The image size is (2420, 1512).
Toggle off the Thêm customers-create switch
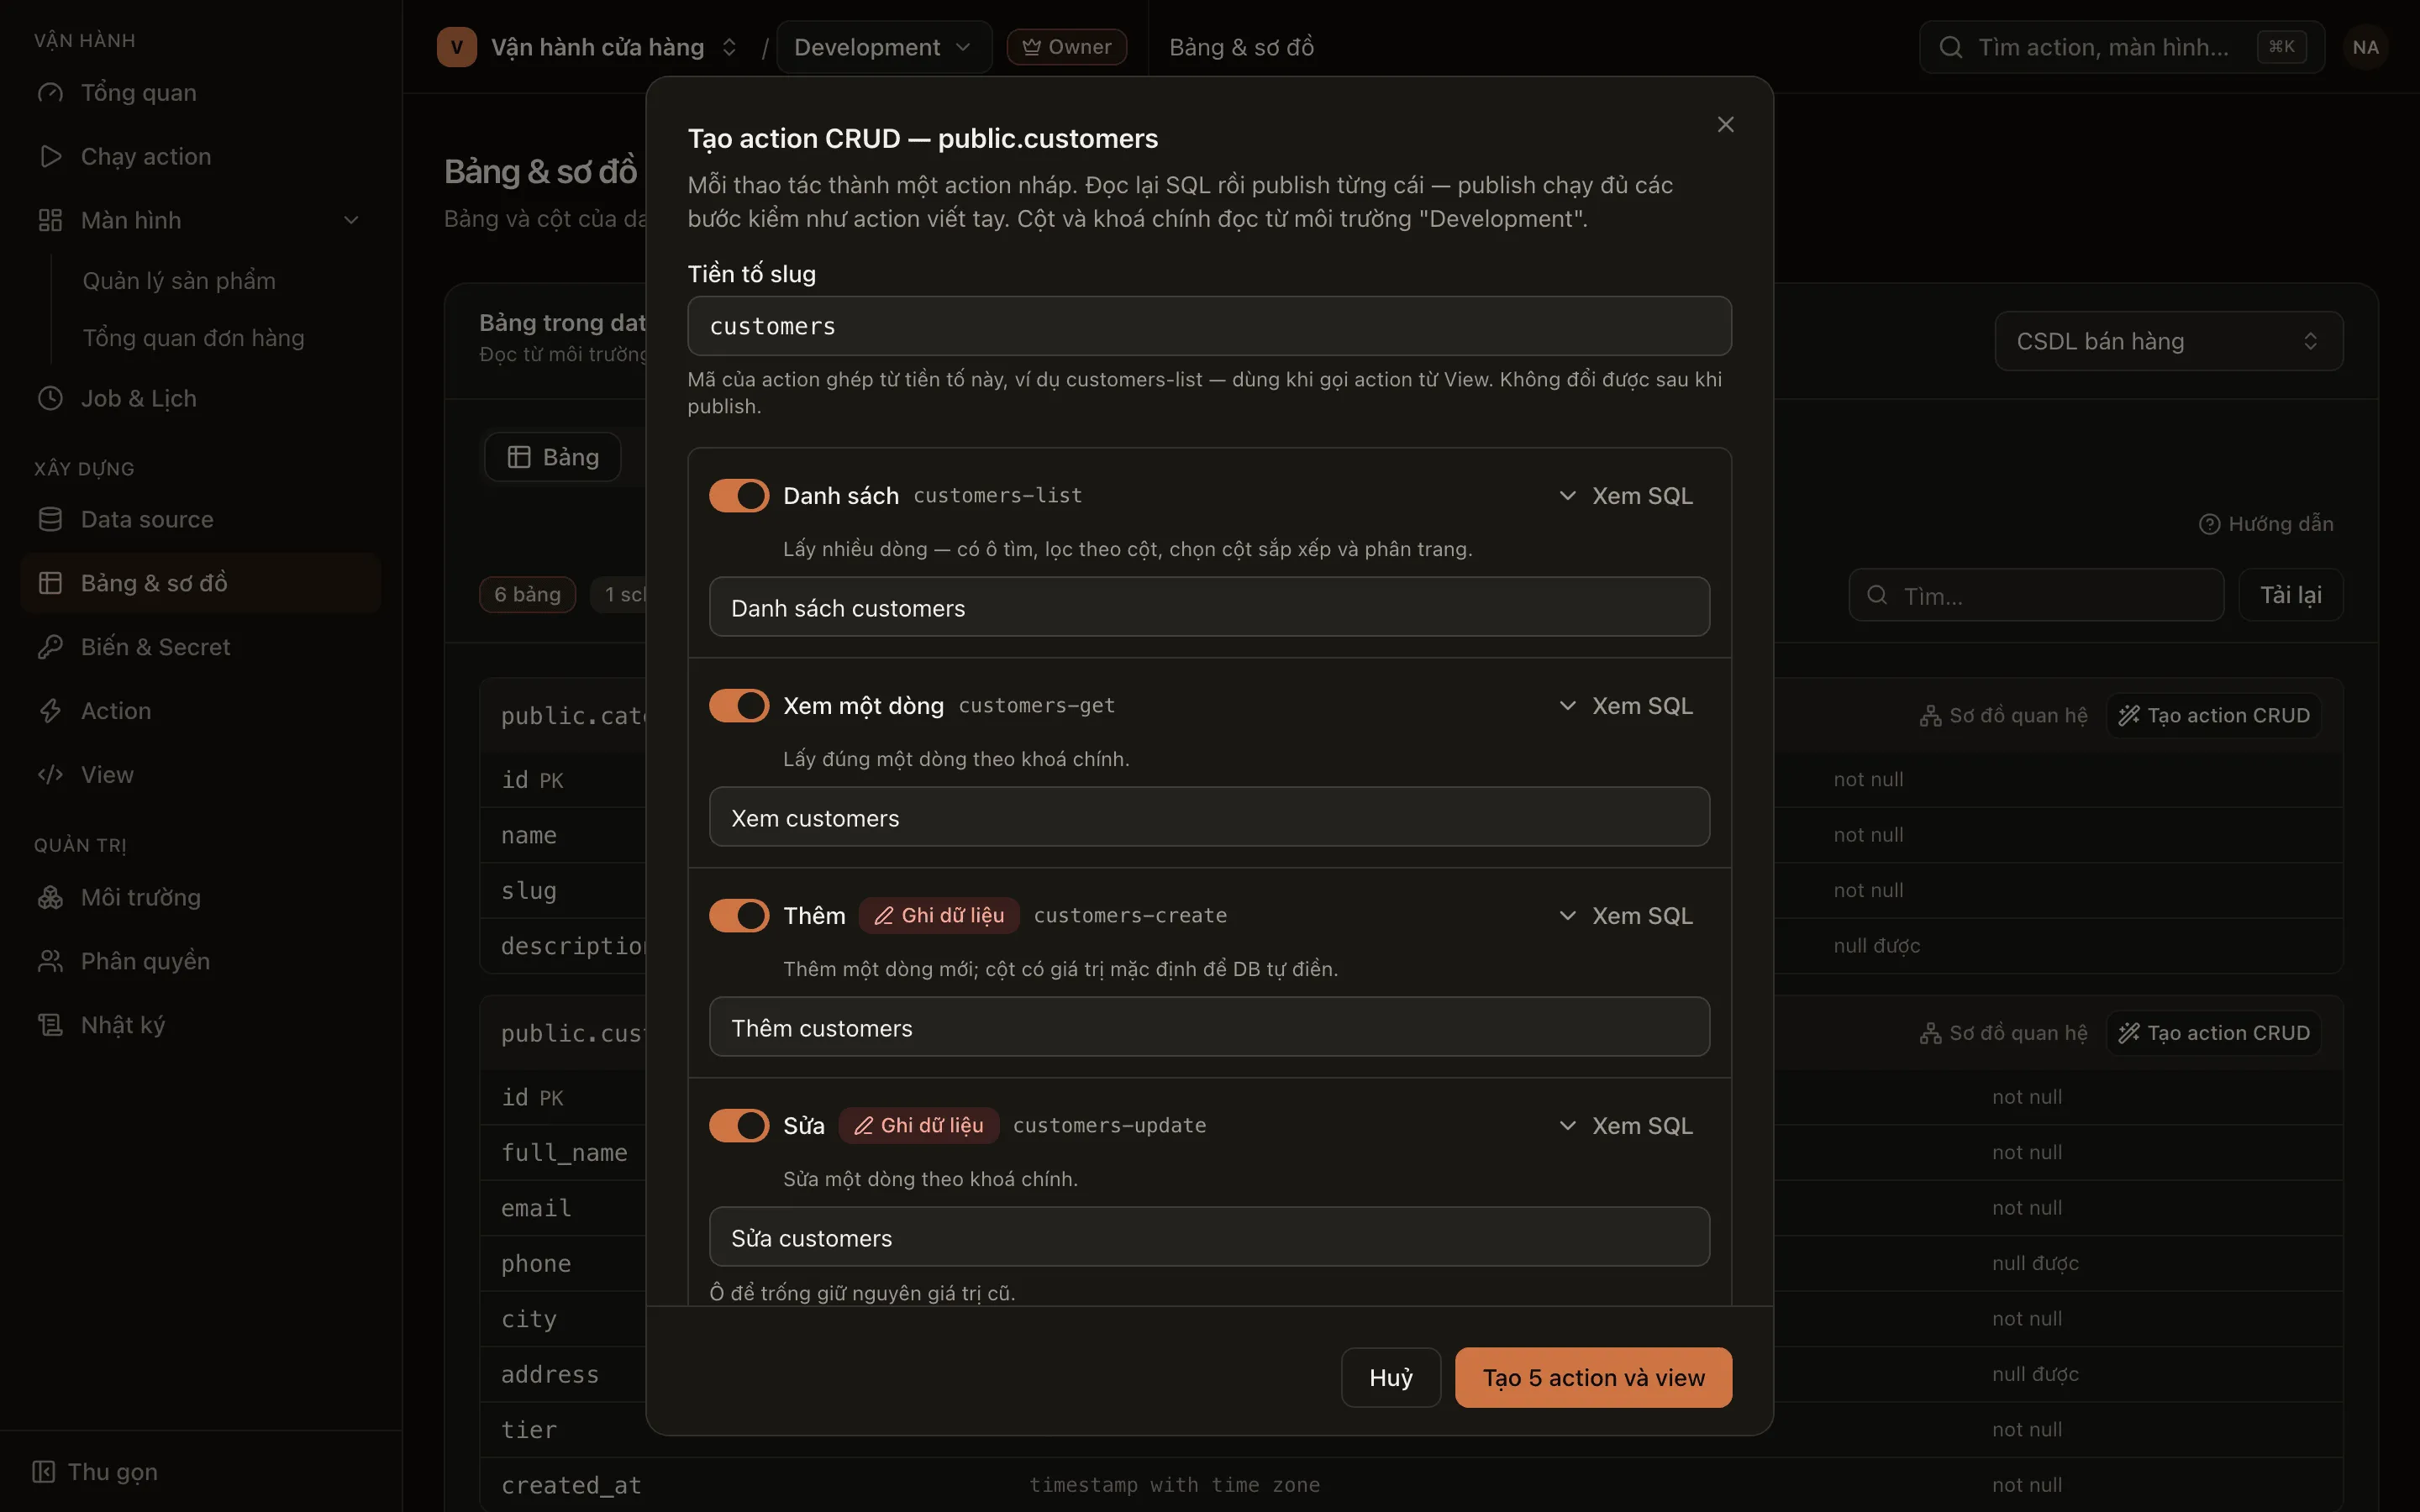pyautogui.click(x=739, y=916)
